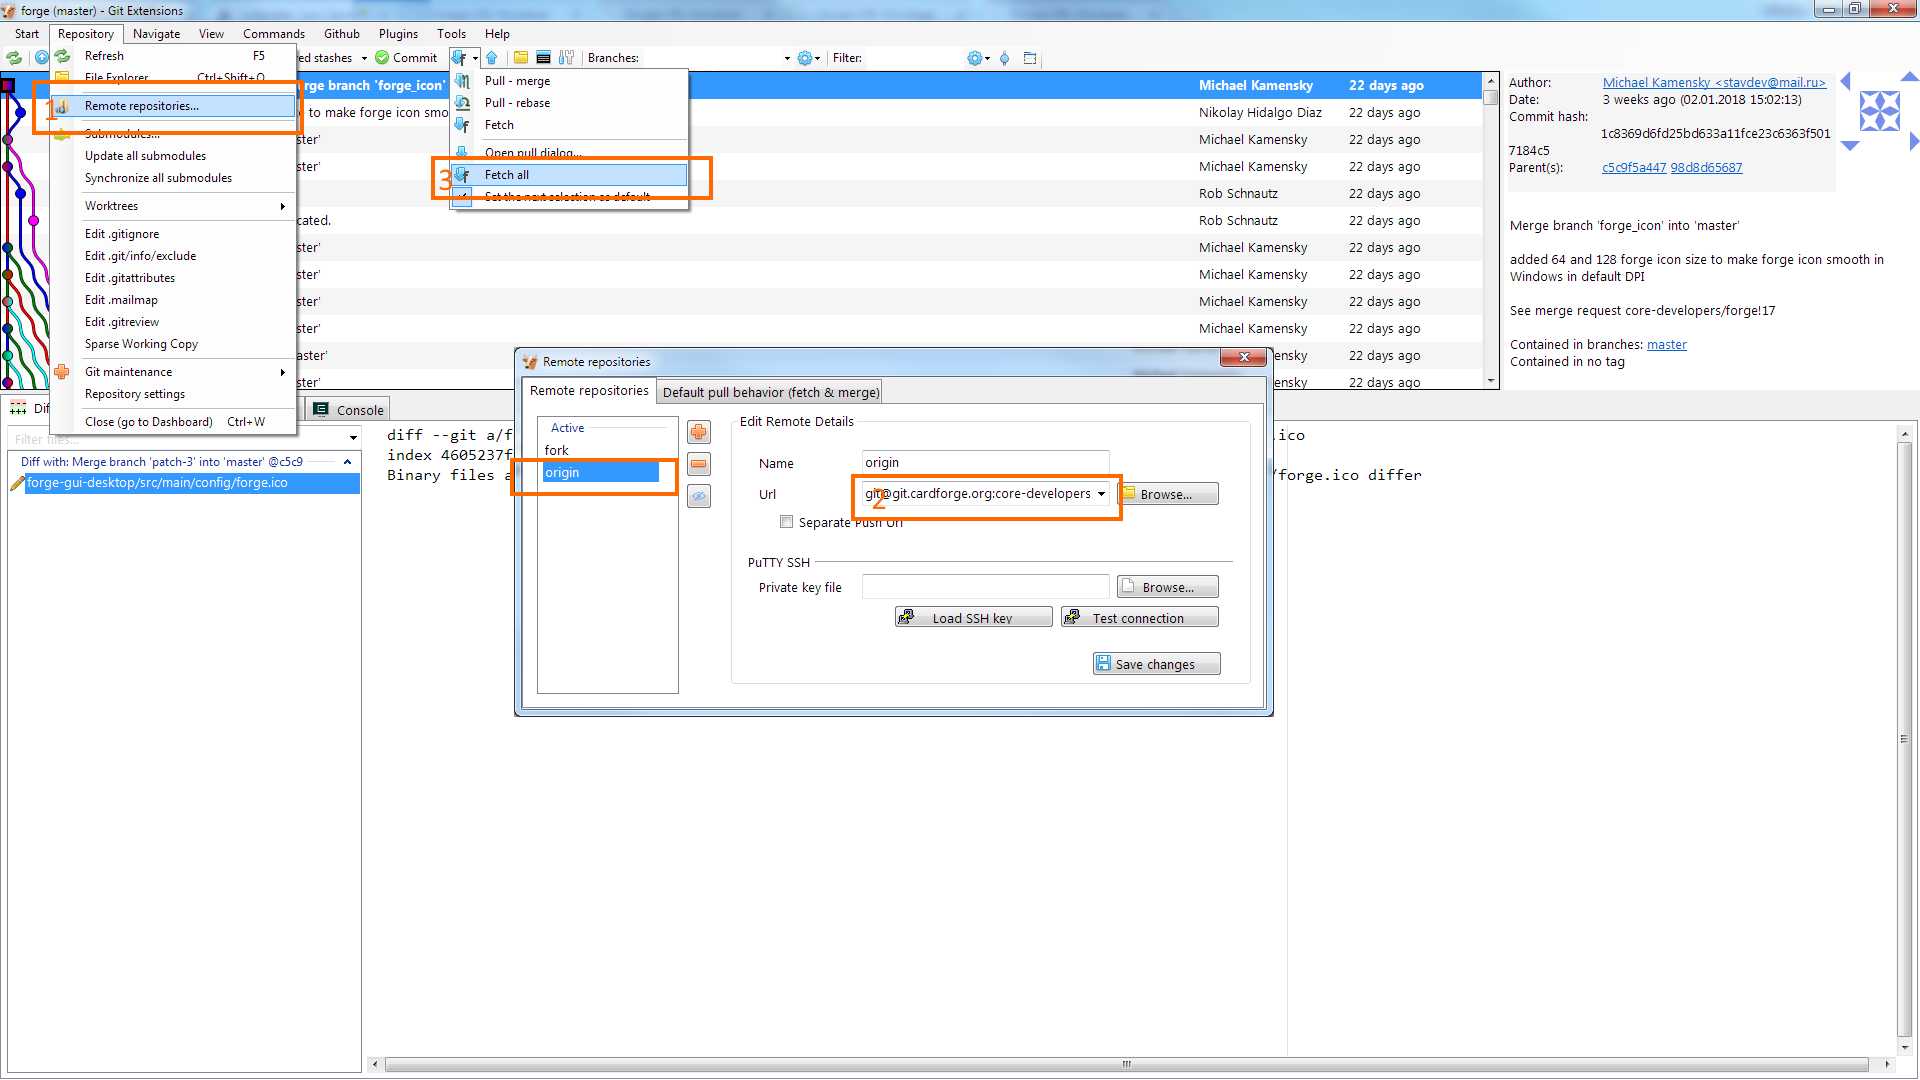Image resolution: width=1920 pixels, height=1080 pixels.
Task: Click into the Private key file field
Action: [985, 587]
